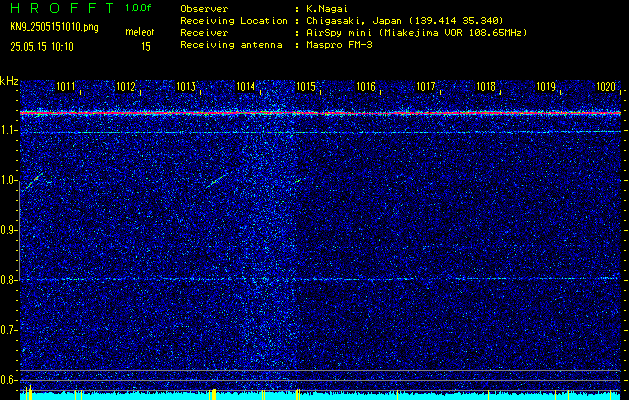
Task: Click the 1014 time marker
Action: coord(246,86)
